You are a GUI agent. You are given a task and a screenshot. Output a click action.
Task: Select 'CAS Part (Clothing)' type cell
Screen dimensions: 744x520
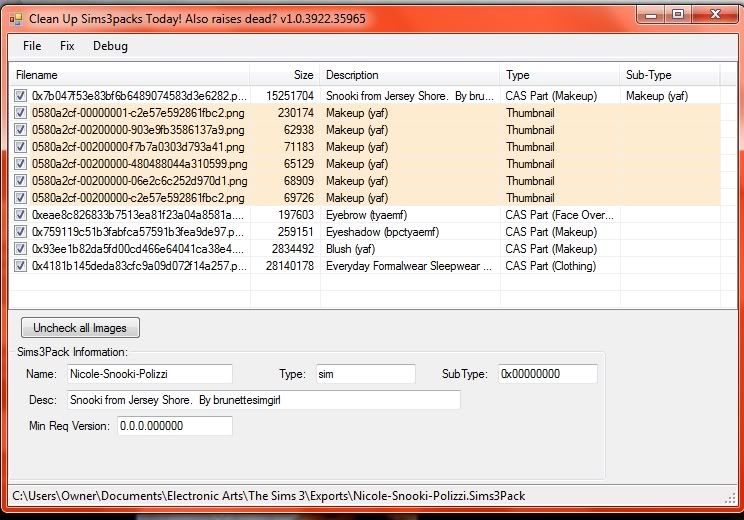click(550, 266)
